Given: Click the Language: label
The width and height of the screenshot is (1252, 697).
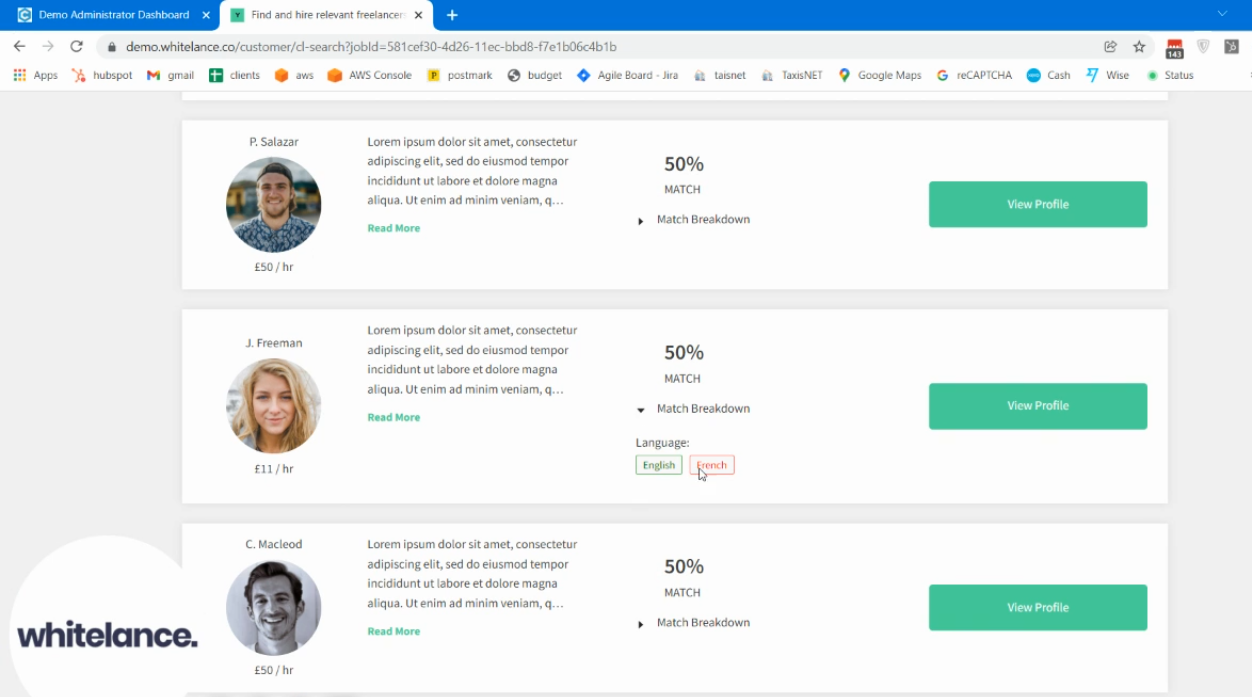Looking at the screenshot, I should tap(662, 443).
